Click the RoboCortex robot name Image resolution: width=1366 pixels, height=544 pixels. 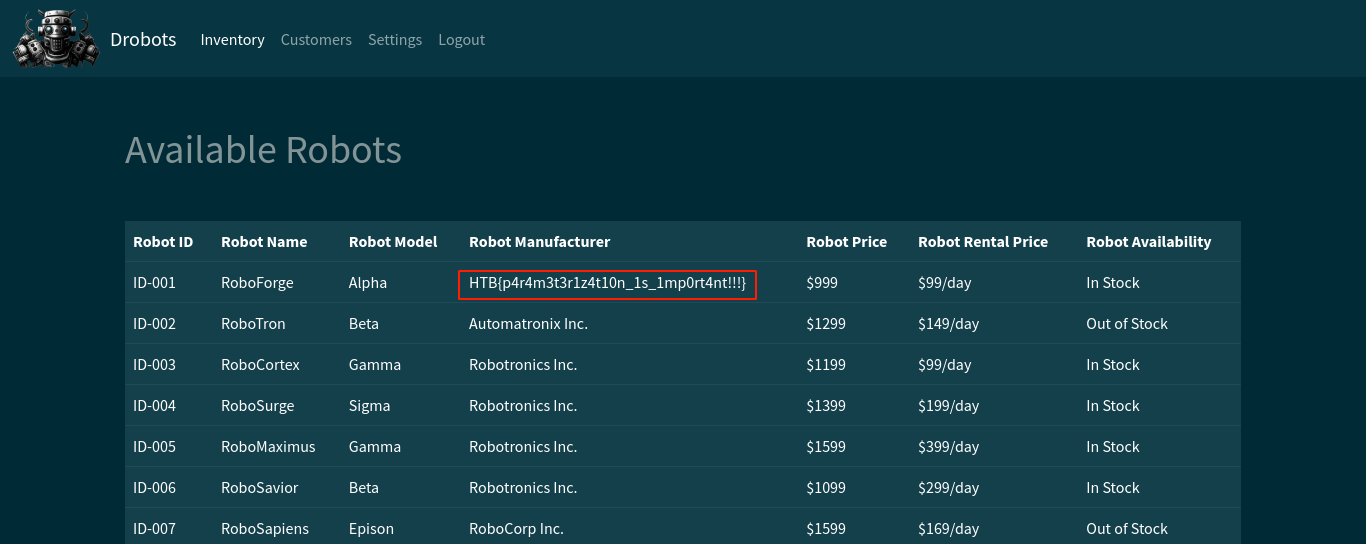point(260,365)
